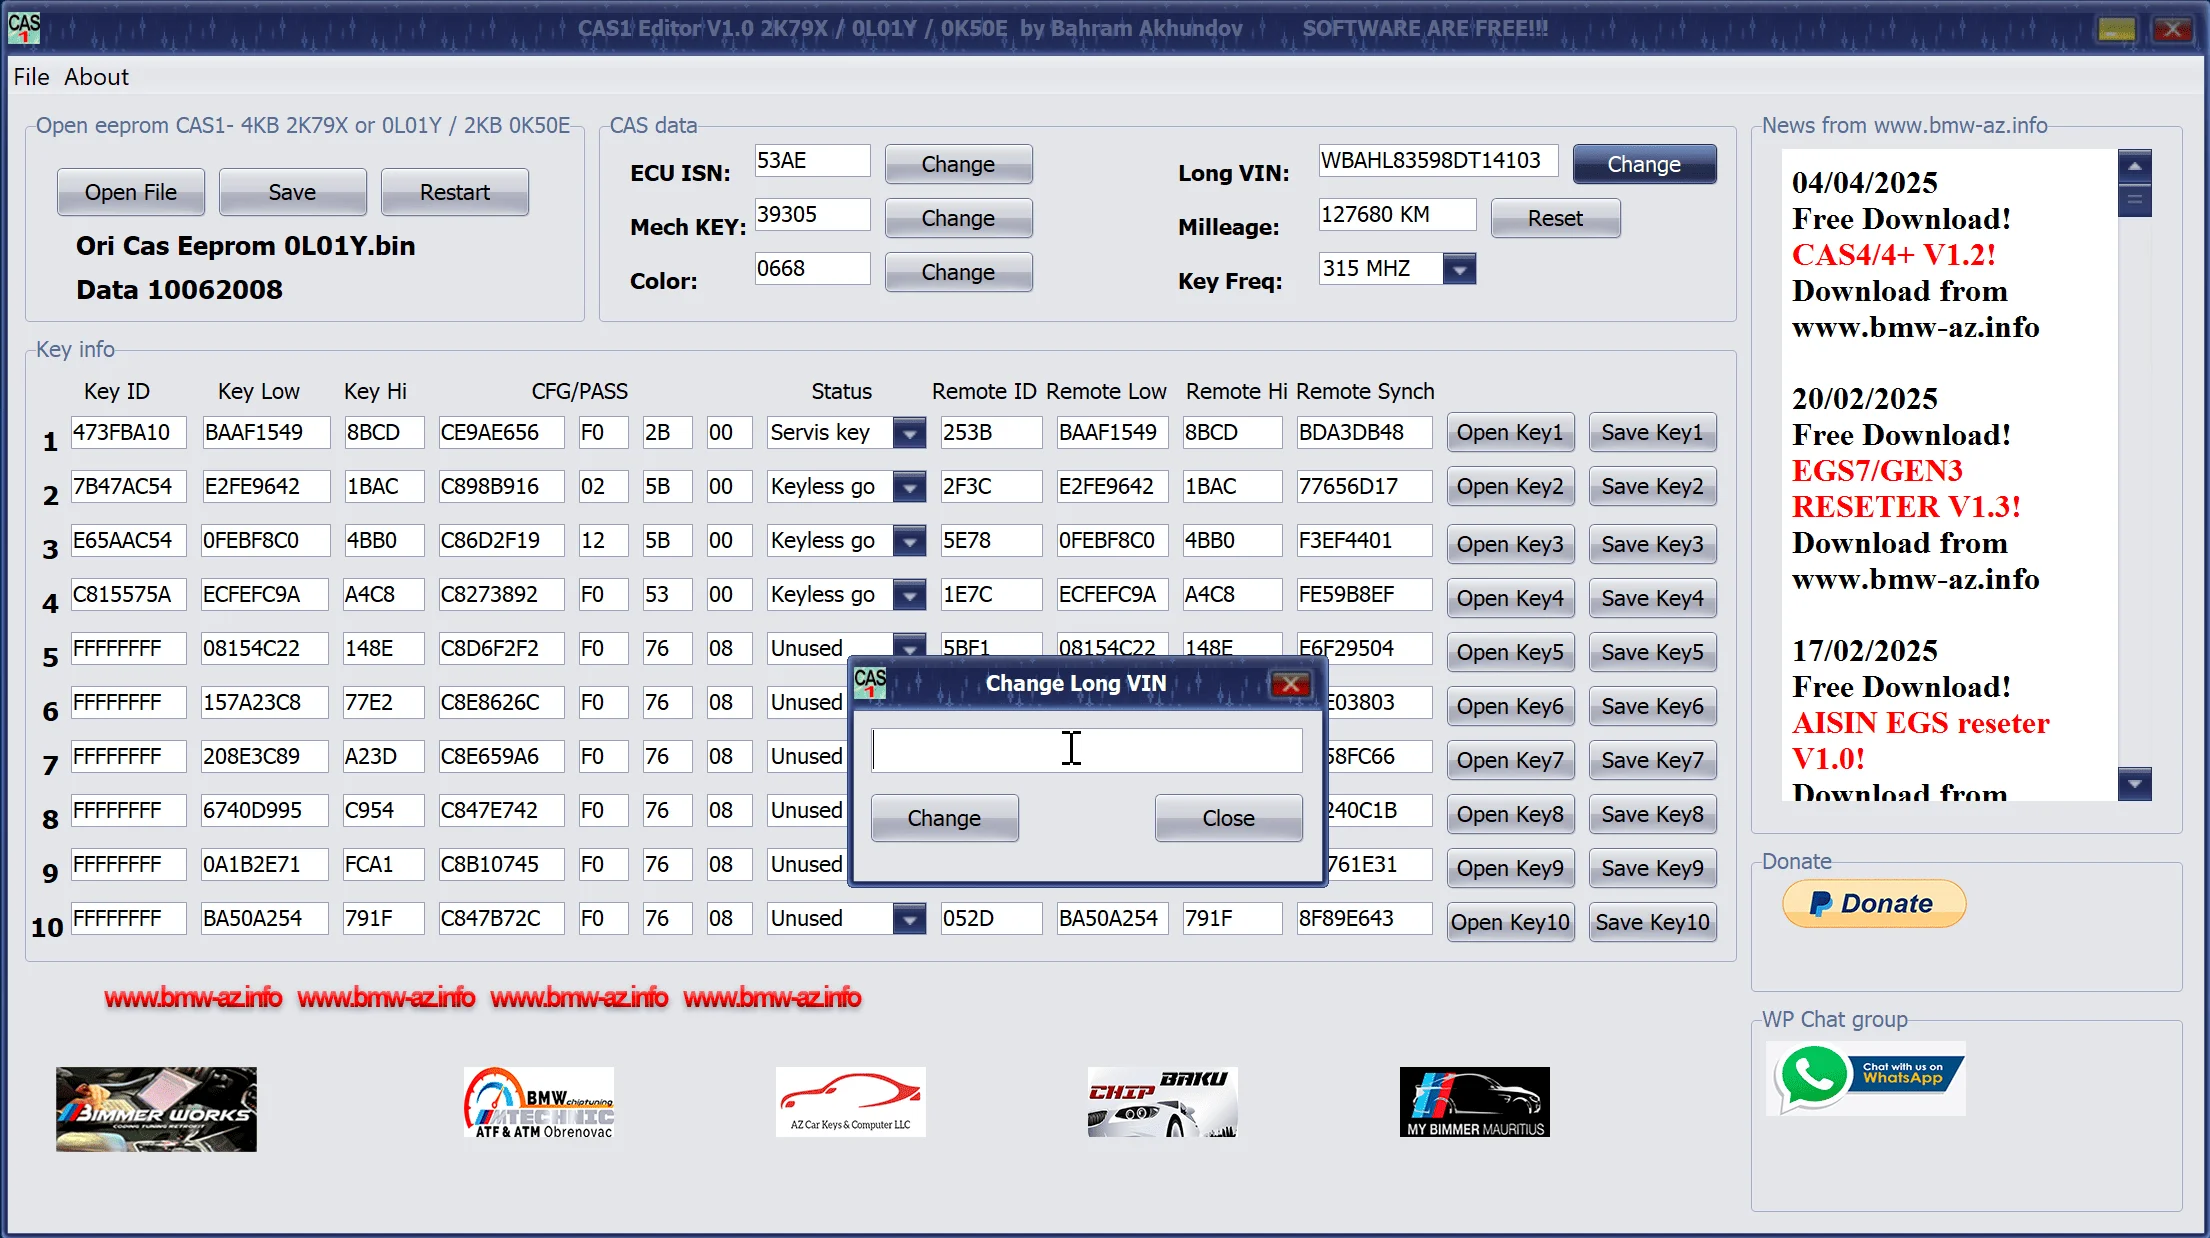The height and width of the screenshot is (1238, 2210).
Task: Minimize the CAS1 Editor window
Action: [2117, 29]
